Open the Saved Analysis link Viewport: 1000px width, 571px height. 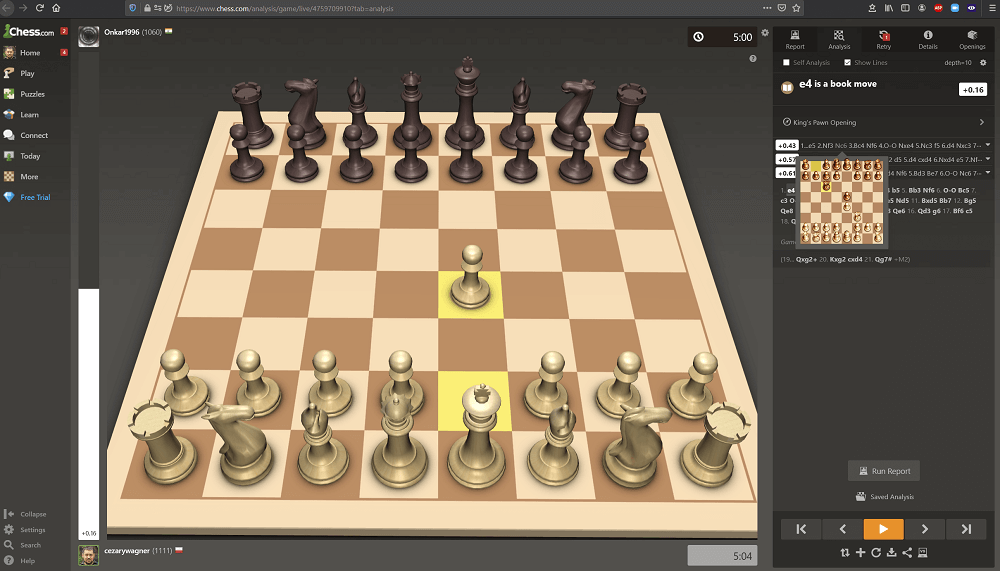pos(884,497)
